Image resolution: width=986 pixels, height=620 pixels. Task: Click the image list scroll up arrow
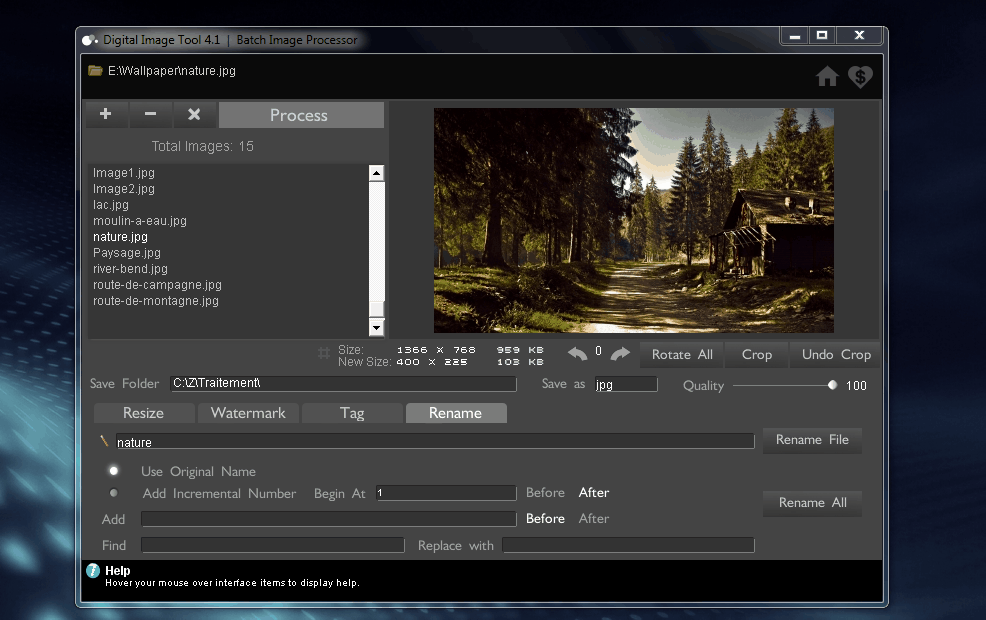pyautogui.click(x=376, y=173)
